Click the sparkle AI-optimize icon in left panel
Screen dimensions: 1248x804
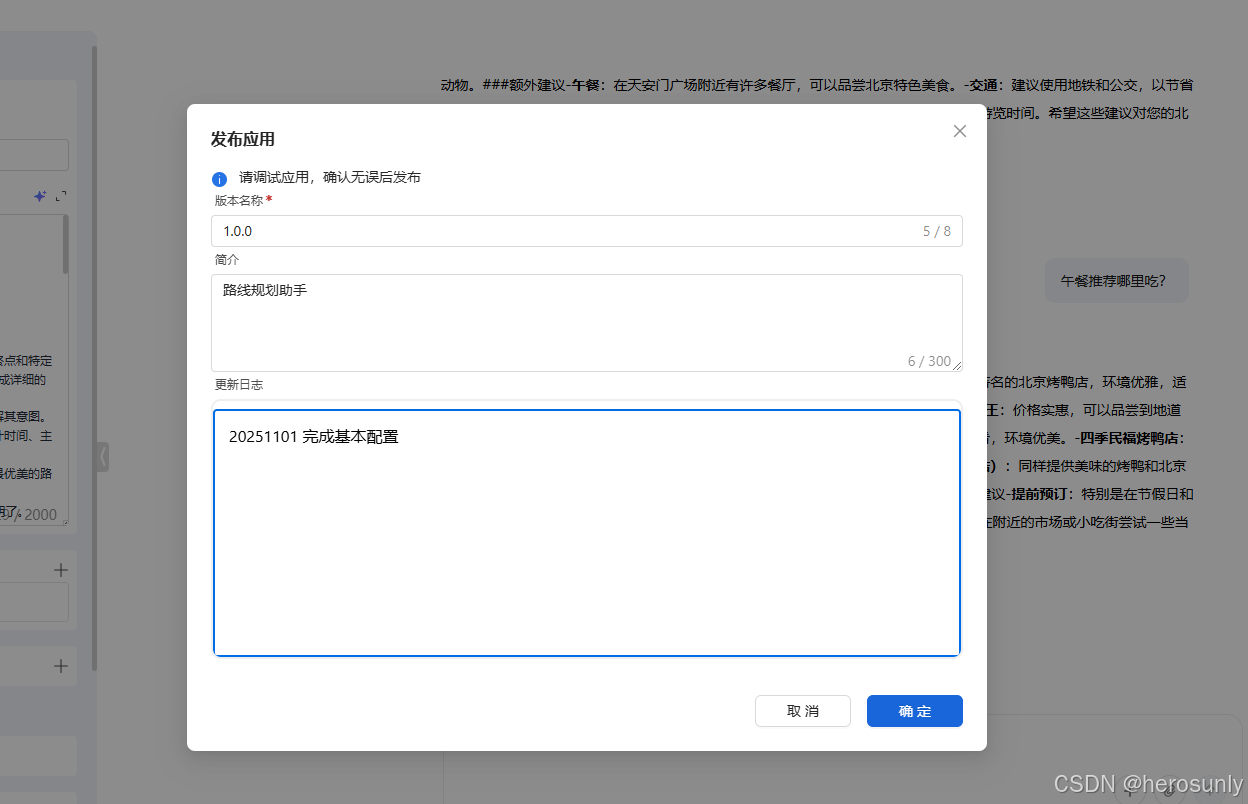coord(40,196)
